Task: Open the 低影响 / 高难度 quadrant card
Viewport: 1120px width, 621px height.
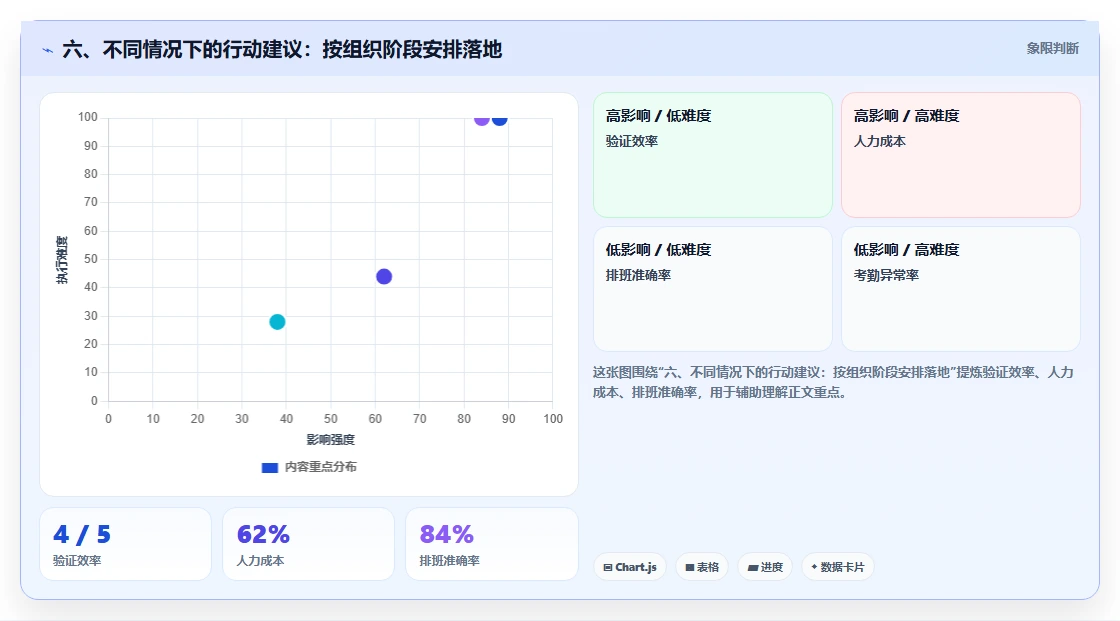Action: click(x=961, y=289)
